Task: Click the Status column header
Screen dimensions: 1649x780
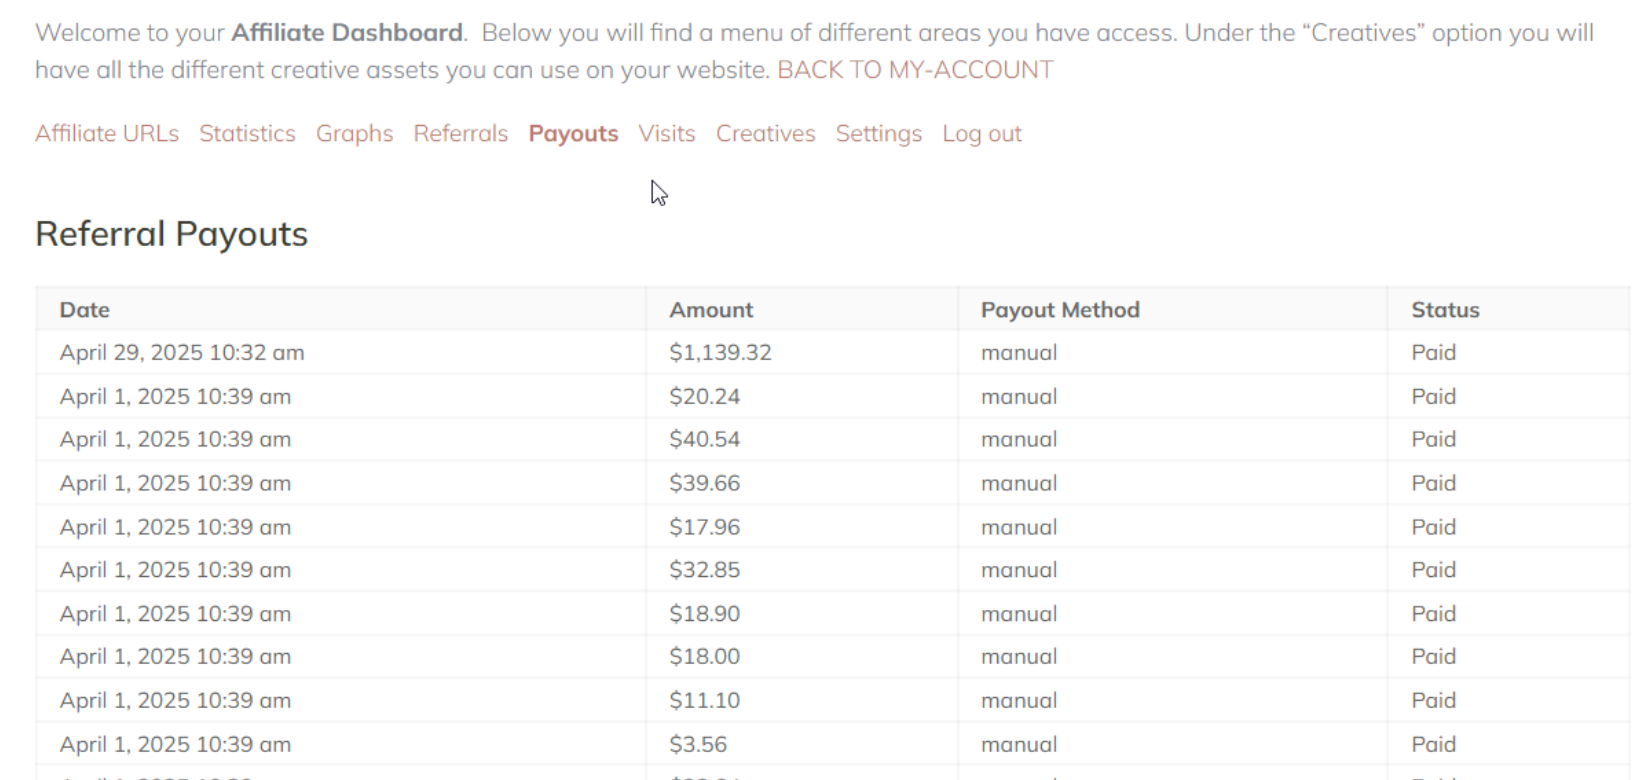Action: (1445, 310)
